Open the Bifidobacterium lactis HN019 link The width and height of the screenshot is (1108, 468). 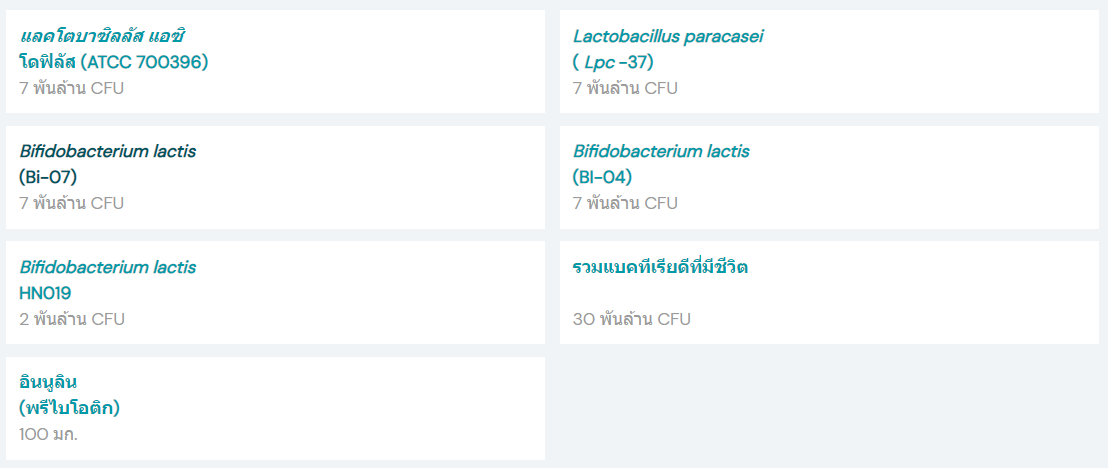(107, 279)
